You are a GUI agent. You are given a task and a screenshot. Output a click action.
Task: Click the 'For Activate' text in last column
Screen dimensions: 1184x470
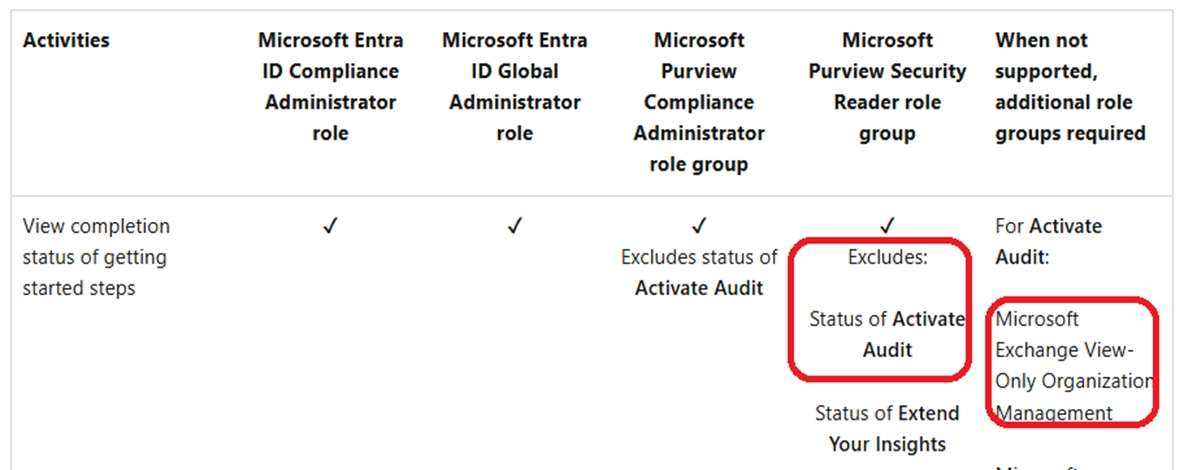click(x=1049, y=226)
